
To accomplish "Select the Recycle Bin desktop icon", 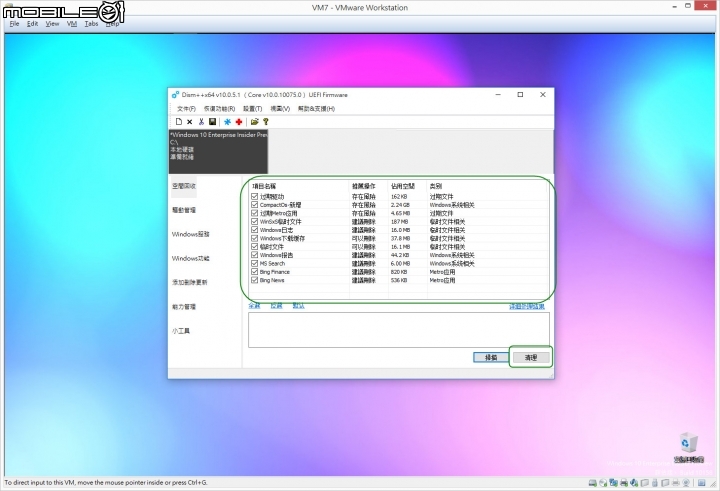I will coord(688,447).
